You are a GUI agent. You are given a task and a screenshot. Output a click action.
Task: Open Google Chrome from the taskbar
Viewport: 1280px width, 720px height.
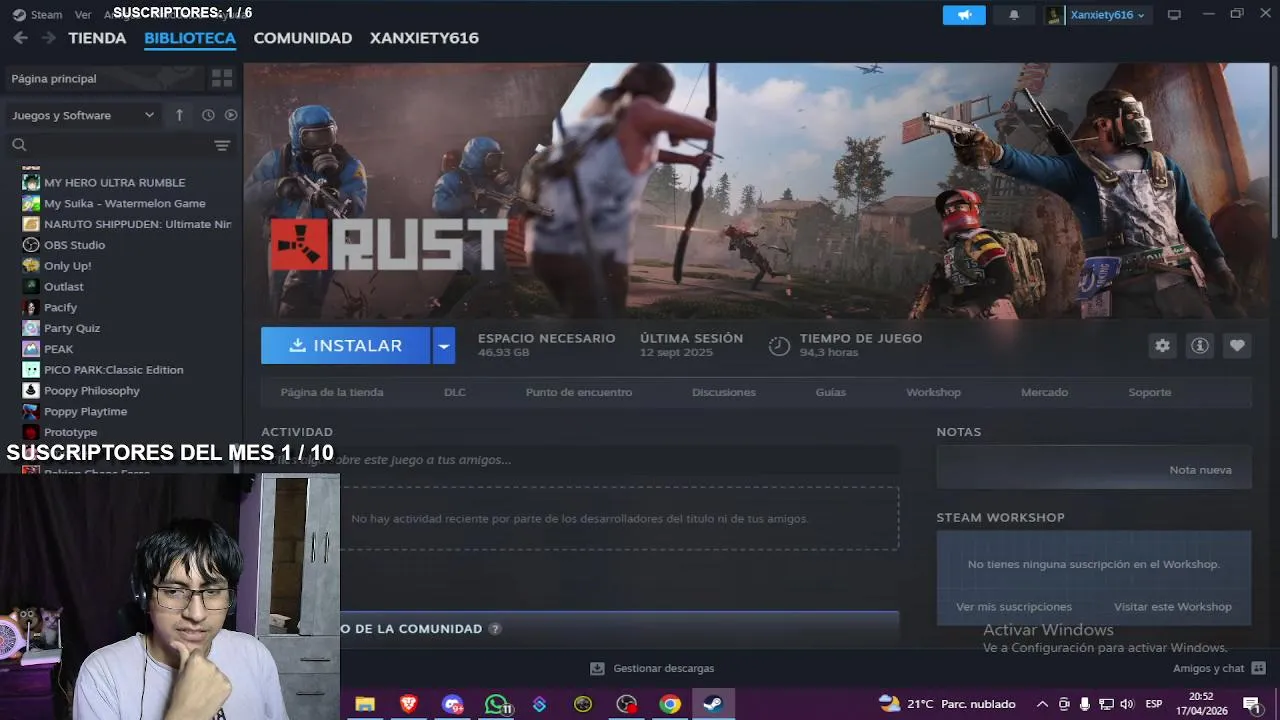point(670,704)
